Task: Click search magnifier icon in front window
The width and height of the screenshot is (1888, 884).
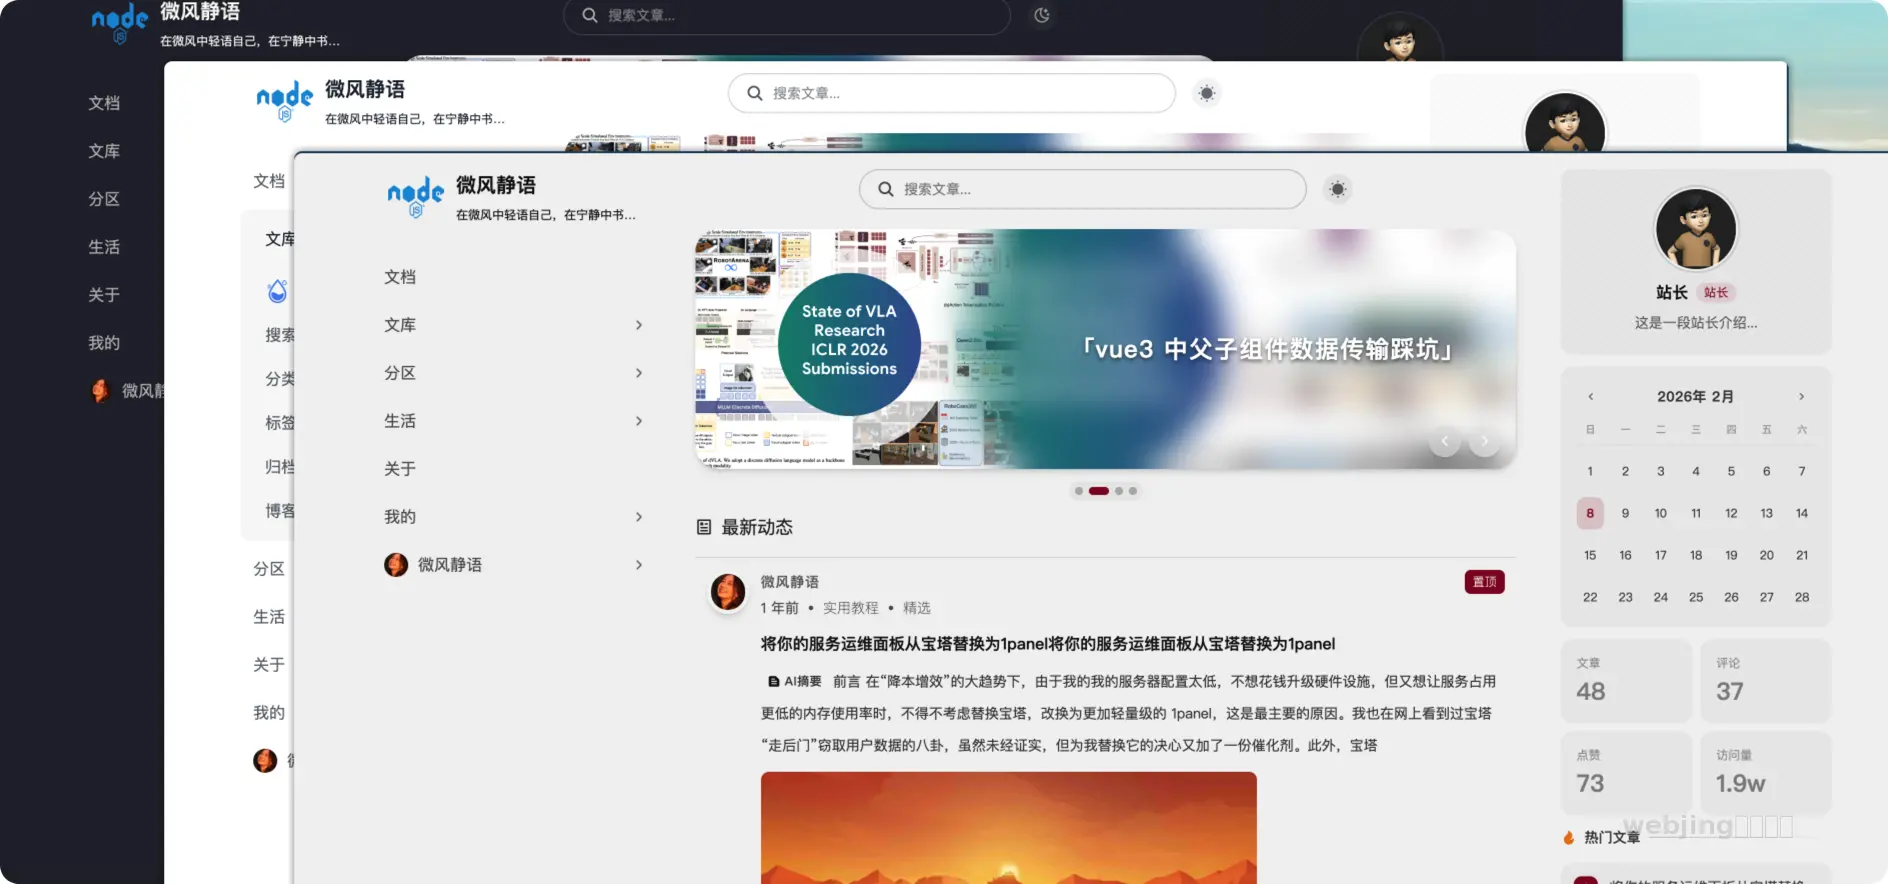Action: pos(886,189)
